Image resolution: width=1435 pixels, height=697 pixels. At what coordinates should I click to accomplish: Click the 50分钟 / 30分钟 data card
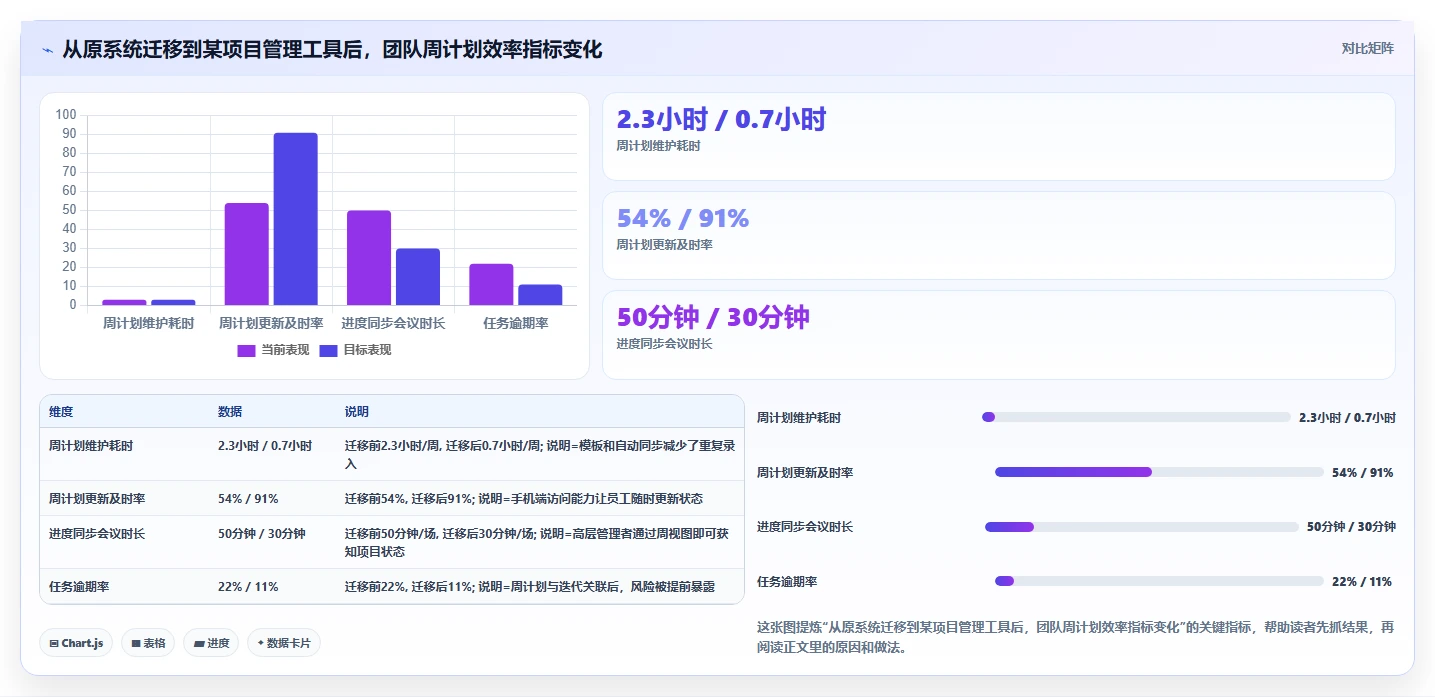[998, 335]
